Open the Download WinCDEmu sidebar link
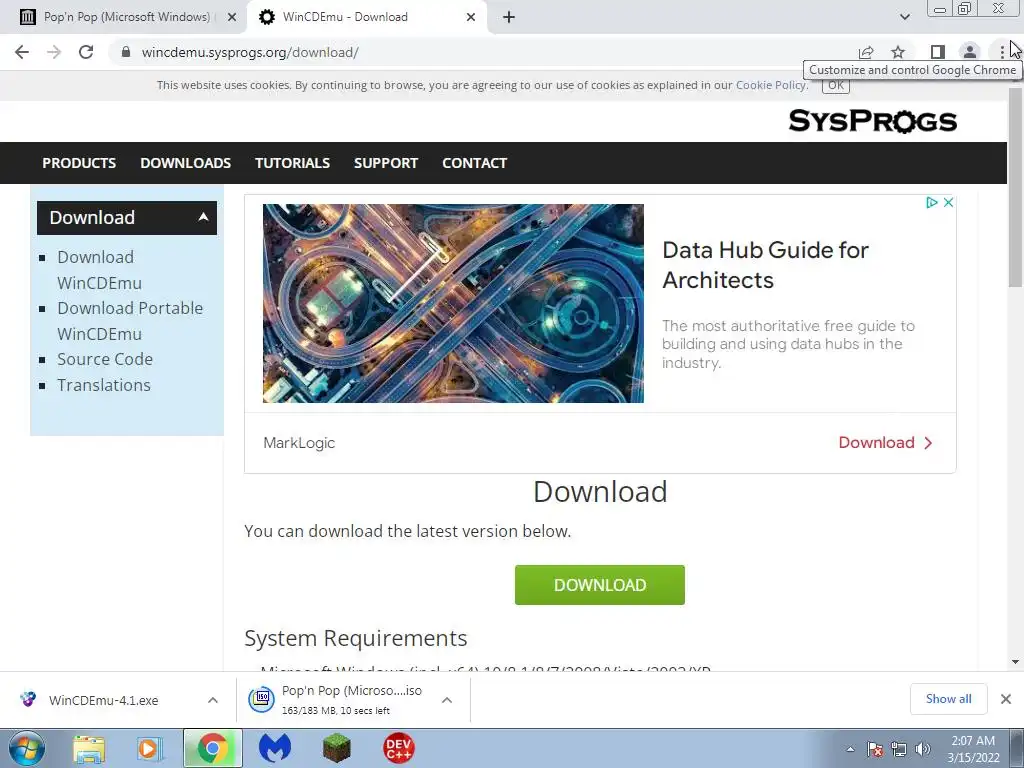This screenshot has height=768, width=1024. 99,270
